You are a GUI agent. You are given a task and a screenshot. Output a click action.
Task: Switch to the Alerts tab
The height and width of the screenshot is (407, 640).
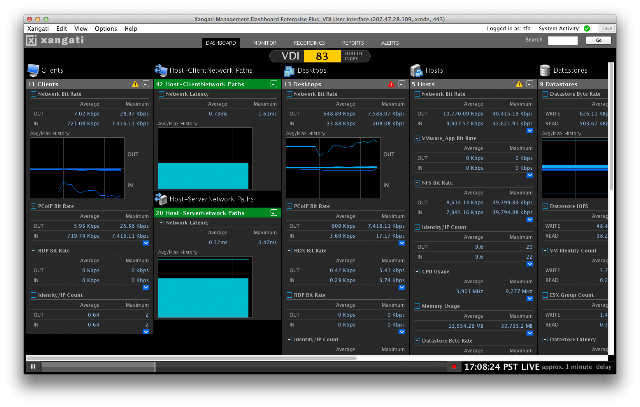[390, 43]
